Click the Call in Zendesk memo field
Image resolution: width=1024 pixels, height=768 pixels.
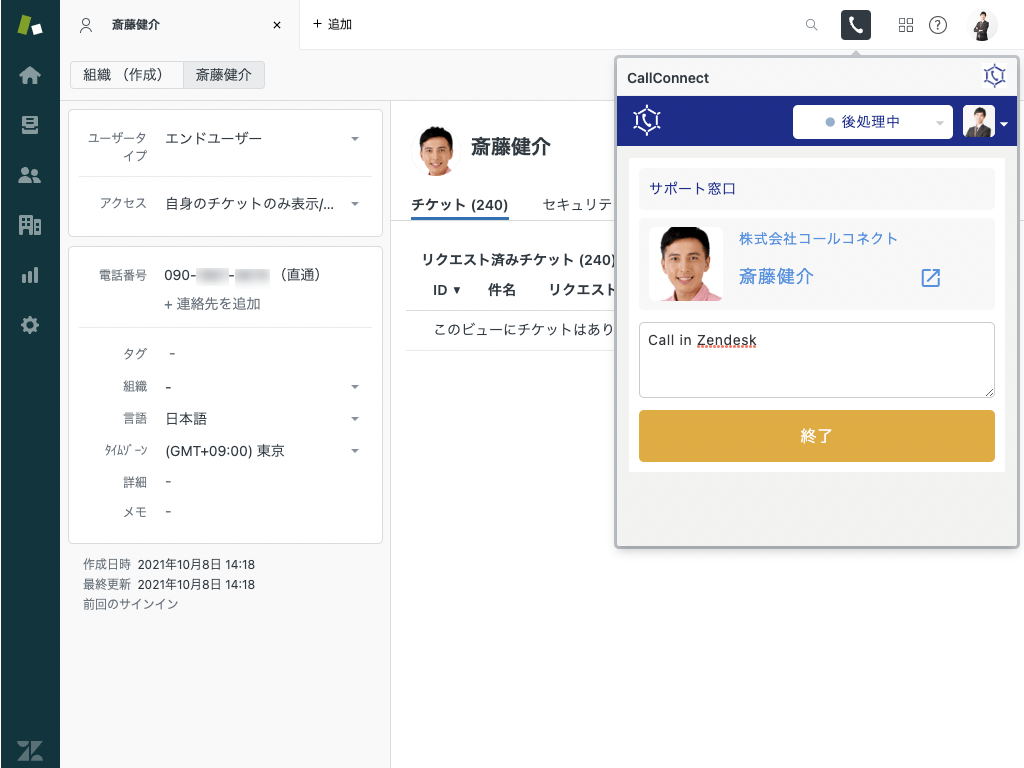pos(816,360)
